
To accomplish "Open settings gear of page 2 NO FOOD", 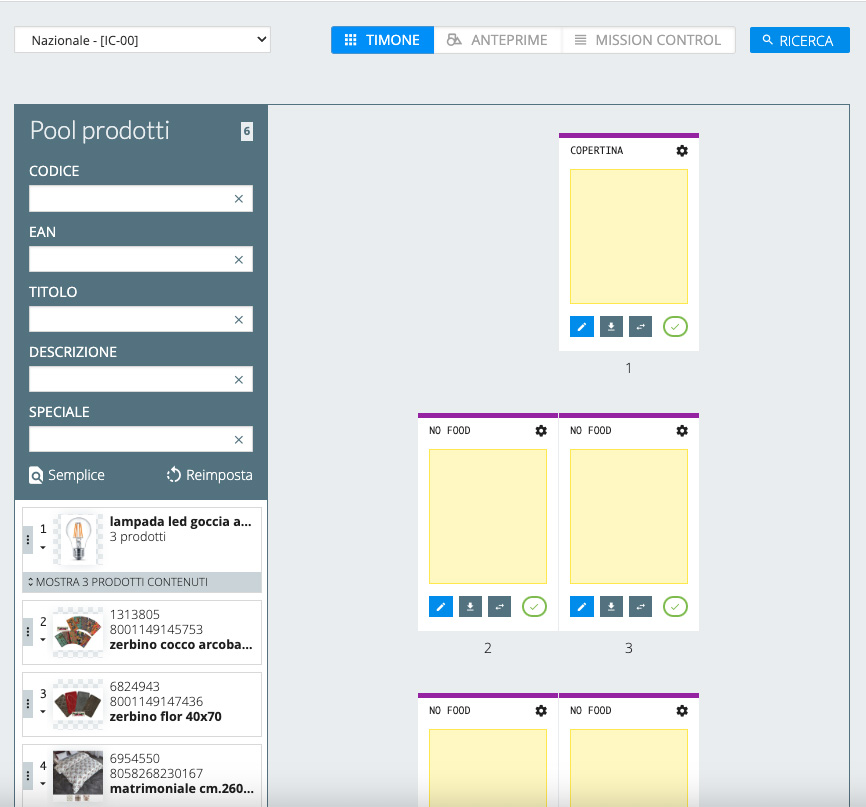I will pos(541,431).
